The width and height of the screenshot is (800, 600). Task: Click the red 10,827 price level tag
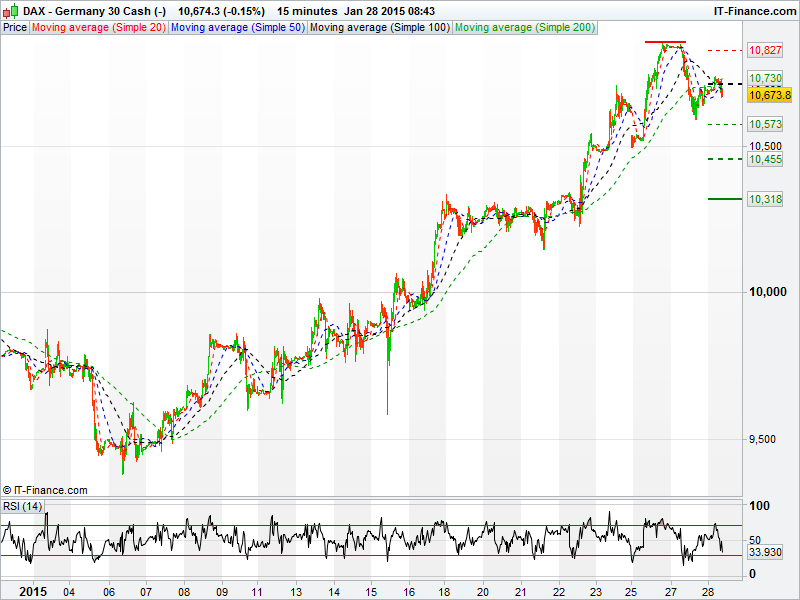(x=765, y=50)
